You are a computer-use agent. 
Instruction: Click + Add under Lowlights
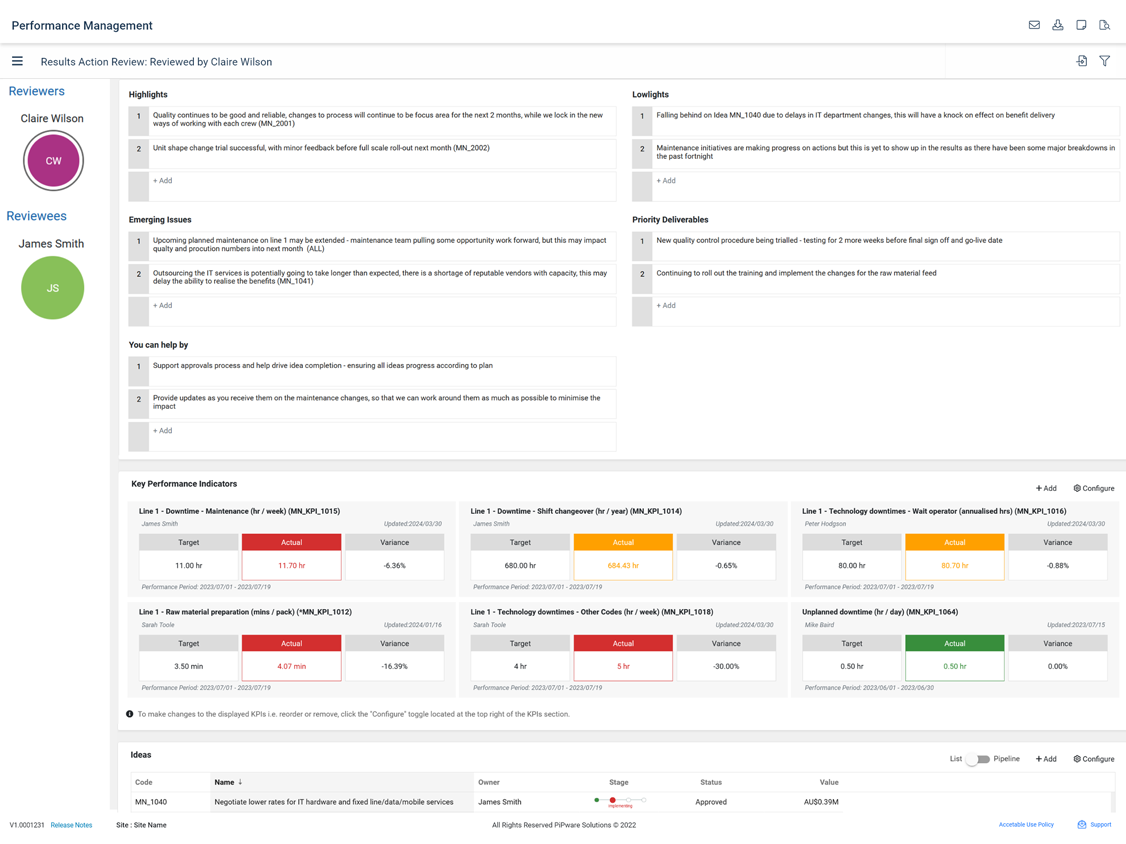[666, 181]
